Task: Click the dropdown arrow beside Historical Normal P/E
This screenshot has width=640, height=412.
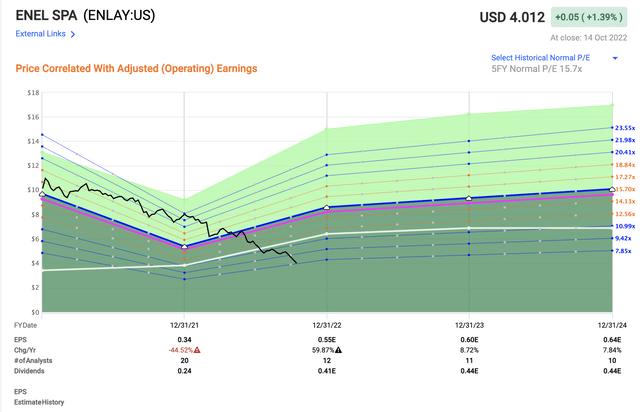Action: point(615,58)
